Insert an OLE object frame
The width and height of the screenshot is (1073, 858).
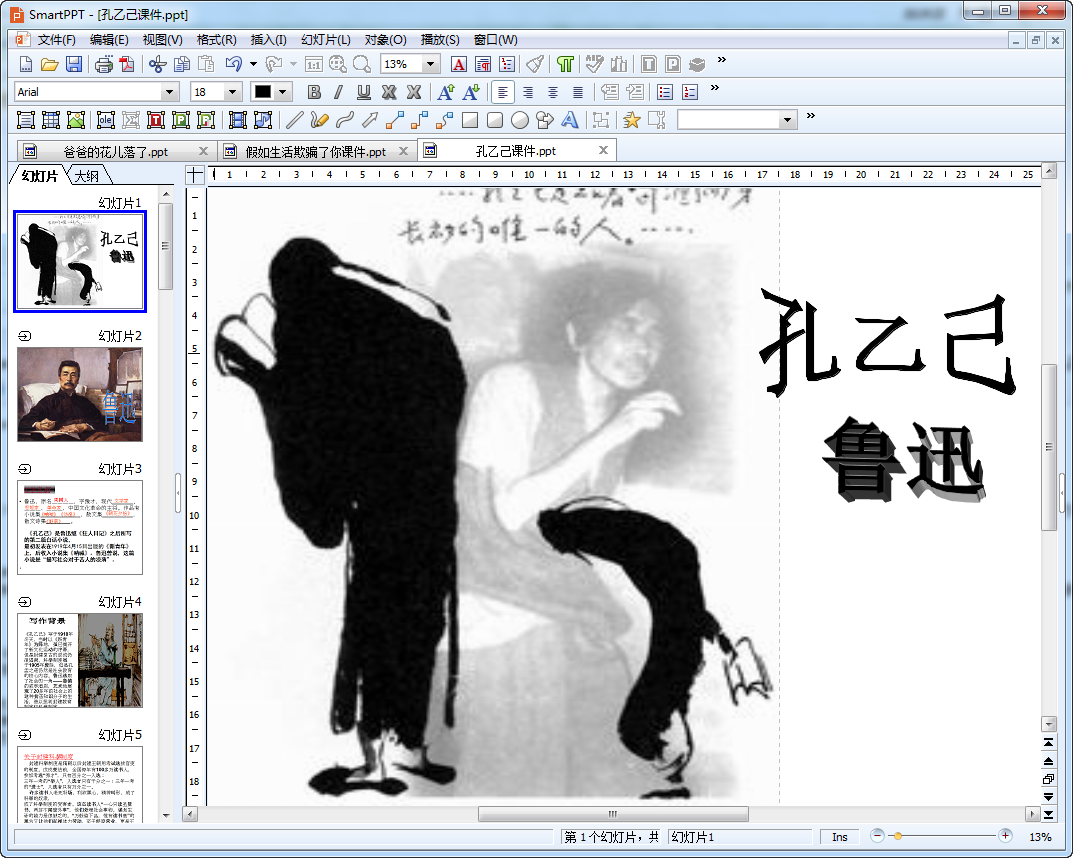click(105, 120)
